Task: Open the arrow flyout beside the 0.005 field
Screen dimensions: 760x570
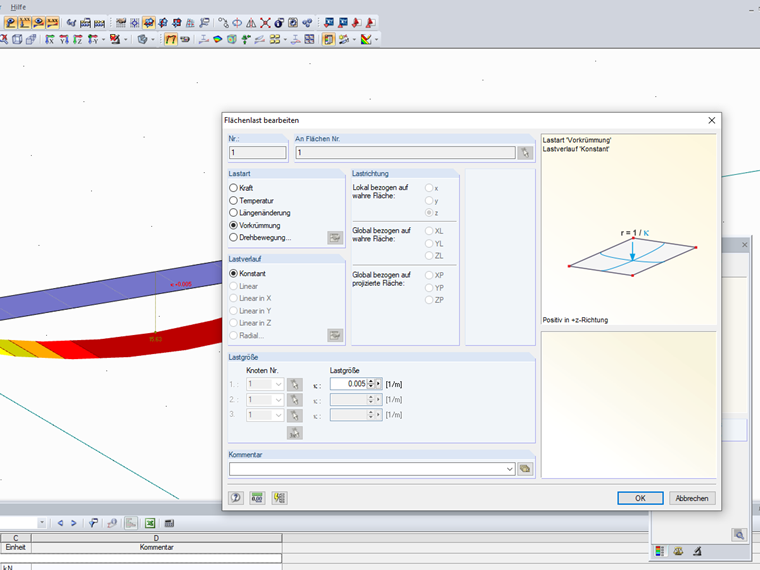Action: [379, 384]
